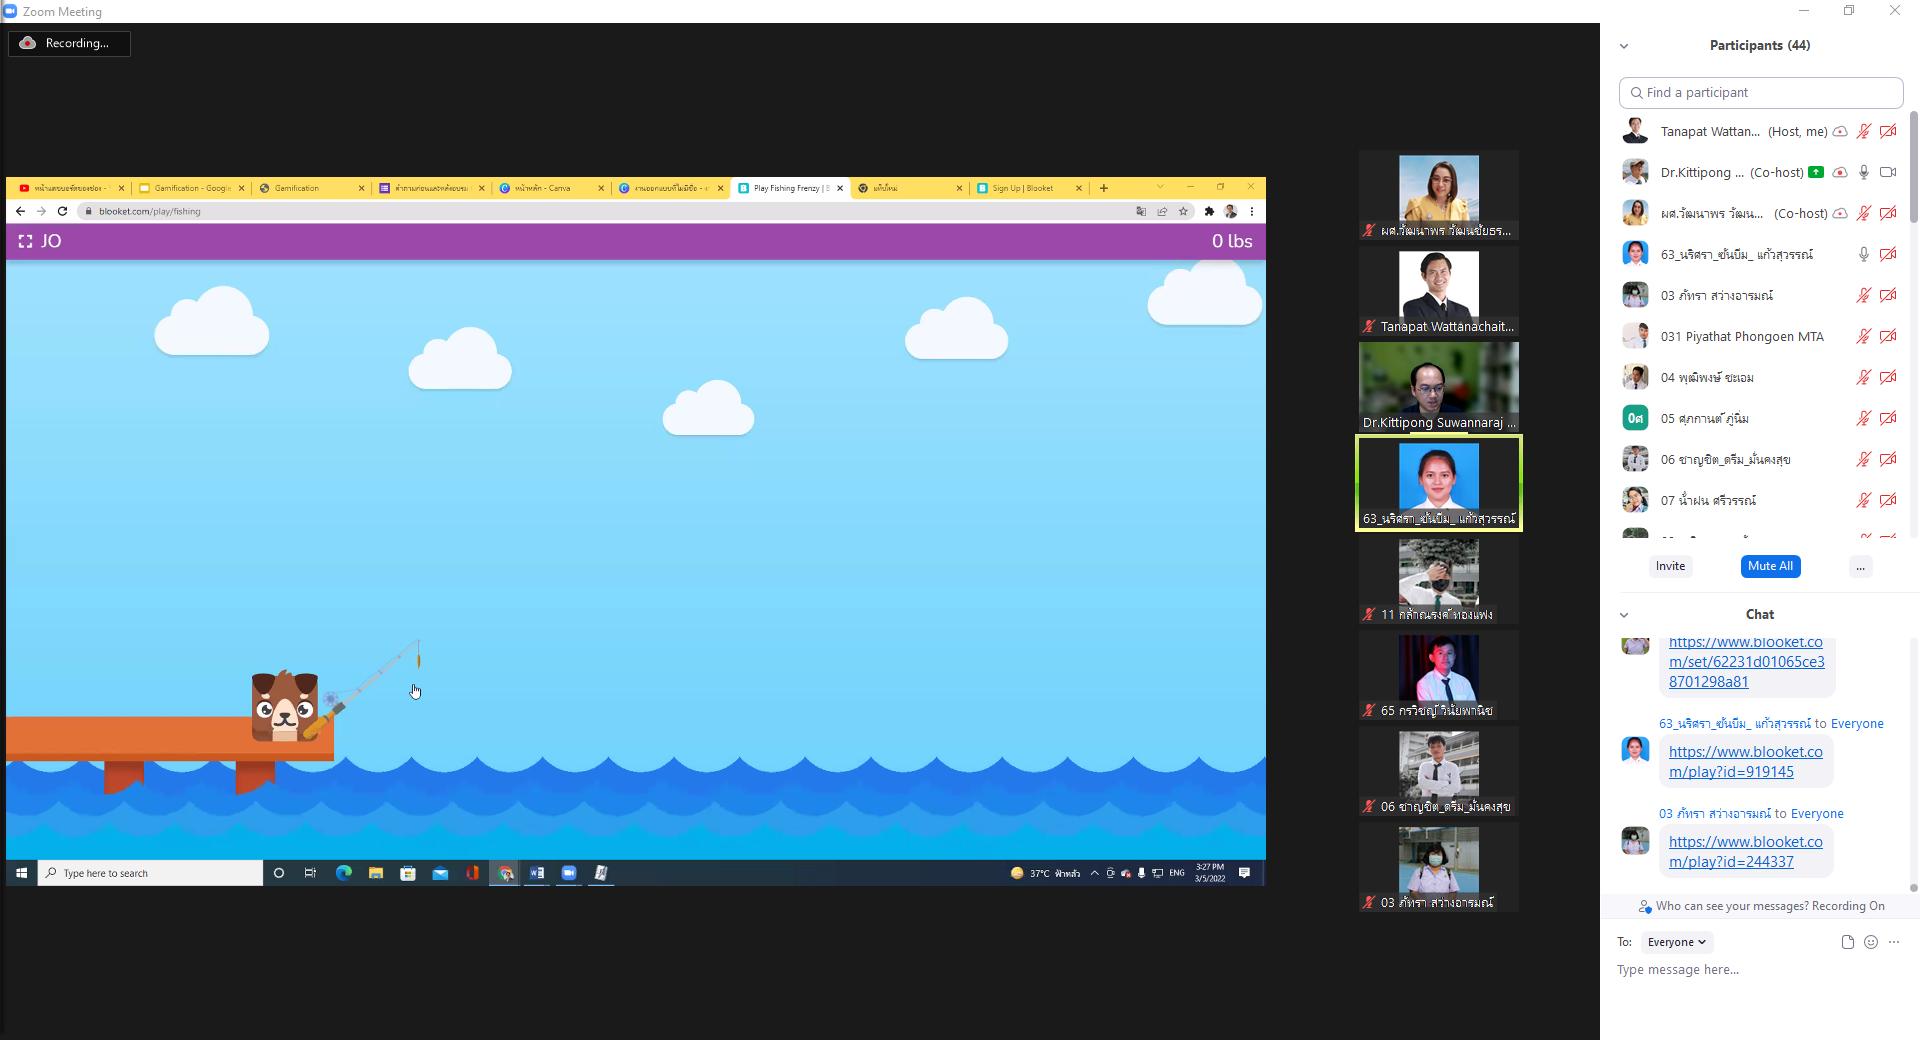Screen dimensions: 1920x1040
Task: Click the Windows Start button in shared screen
Action: coord(21,873)
